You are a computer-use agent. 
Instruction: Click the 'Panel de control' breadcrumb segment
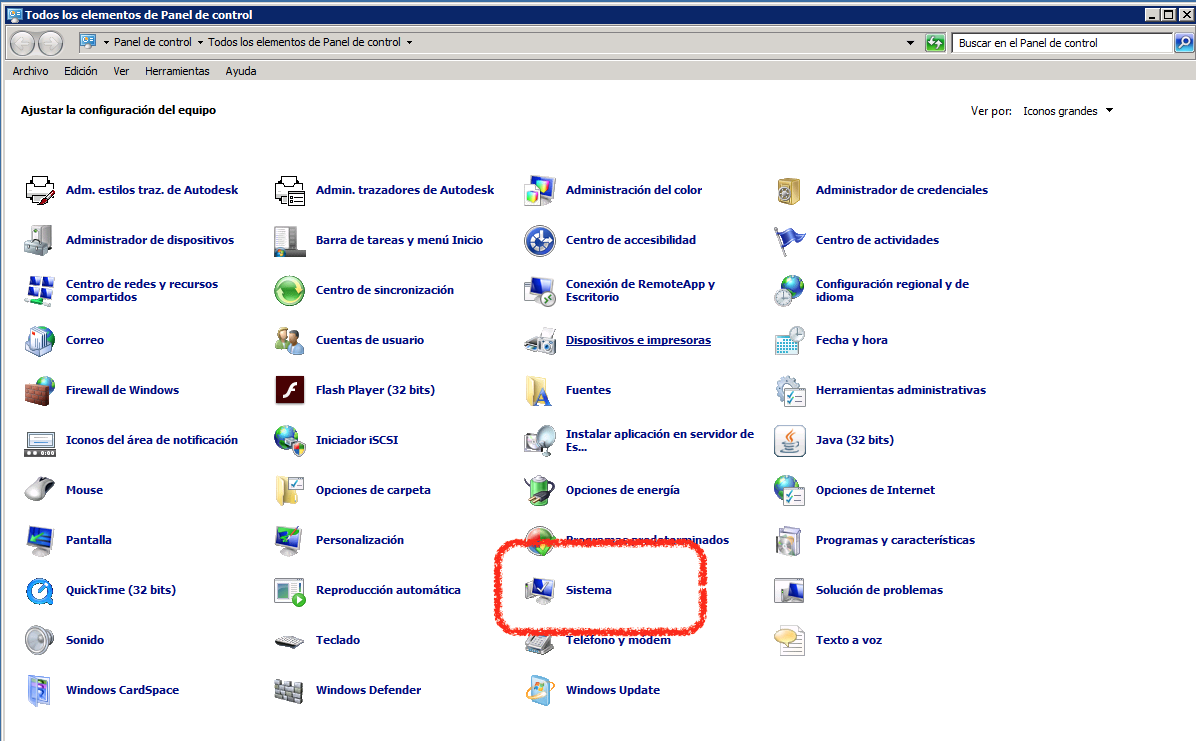153,43
